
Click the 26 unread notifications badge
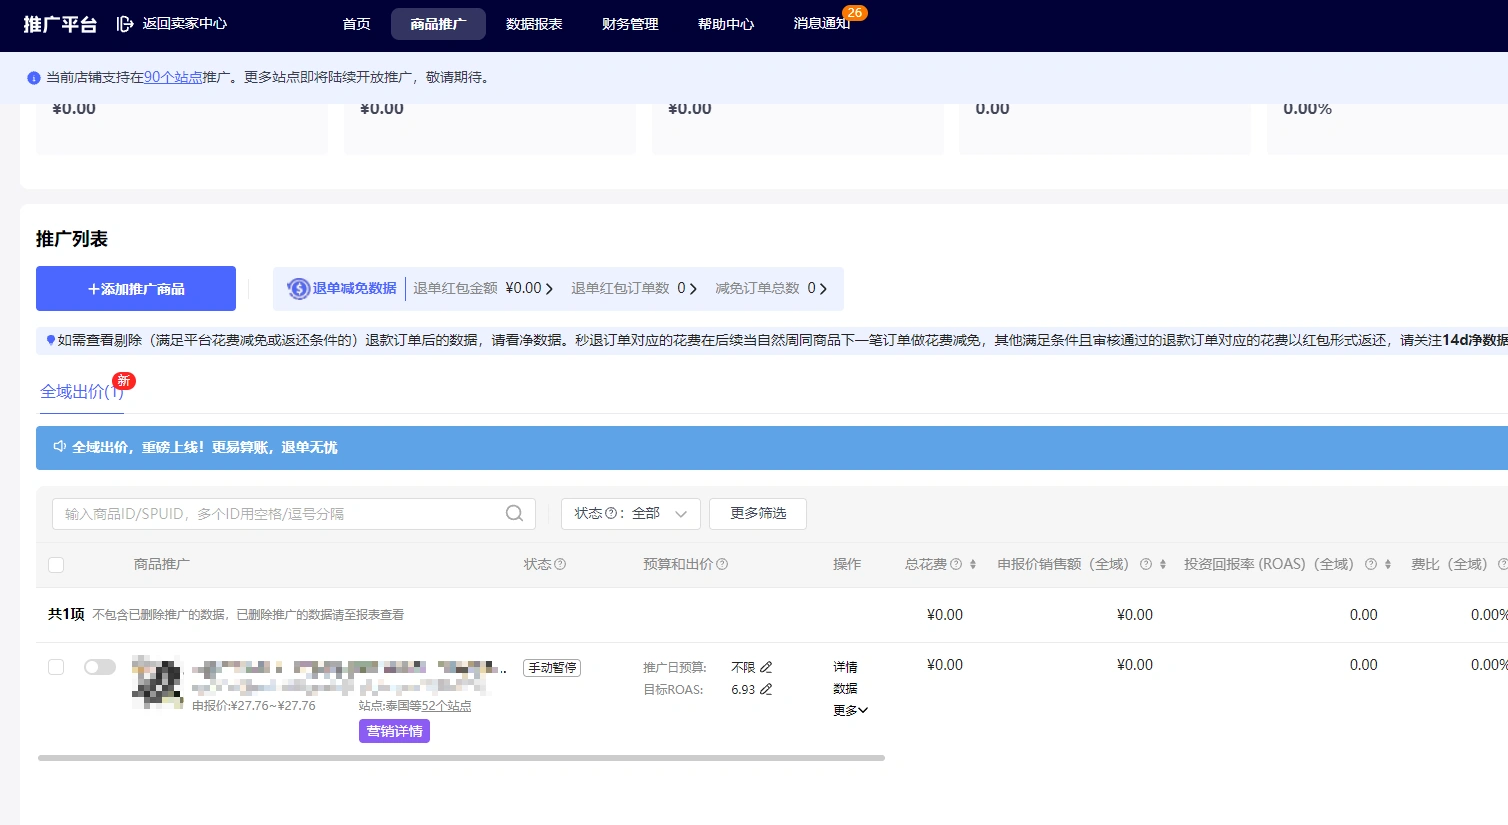854,13
